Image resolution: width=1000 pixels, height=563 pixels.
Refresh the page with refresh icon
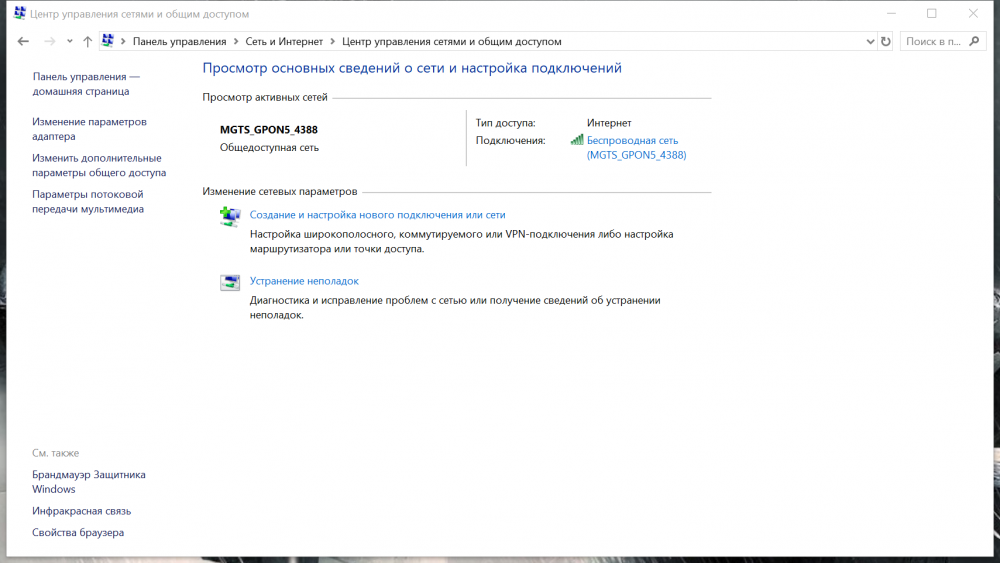[x=886, y=41]
